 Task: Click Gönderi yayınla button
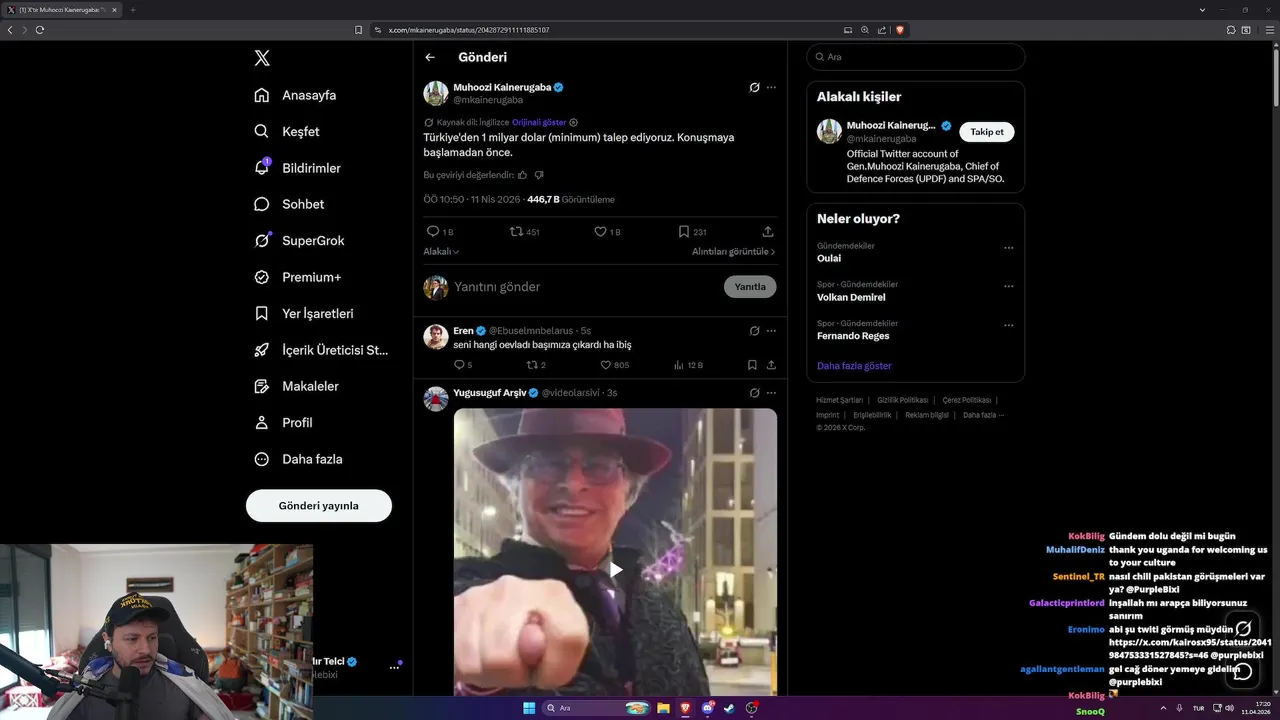(x=319, y=505)
